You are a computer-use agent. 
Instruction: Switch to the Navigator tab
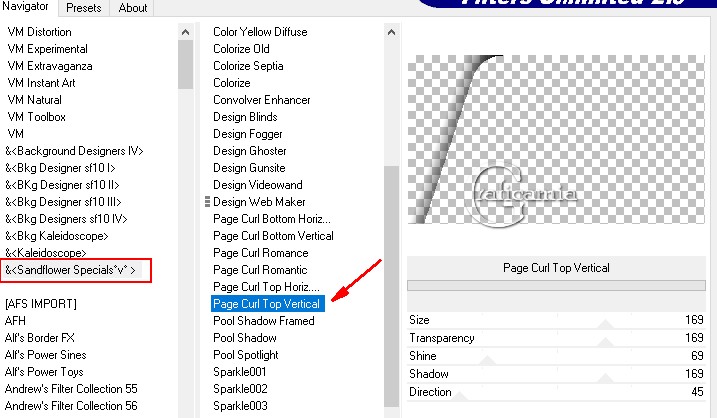(x=26, y=7)
